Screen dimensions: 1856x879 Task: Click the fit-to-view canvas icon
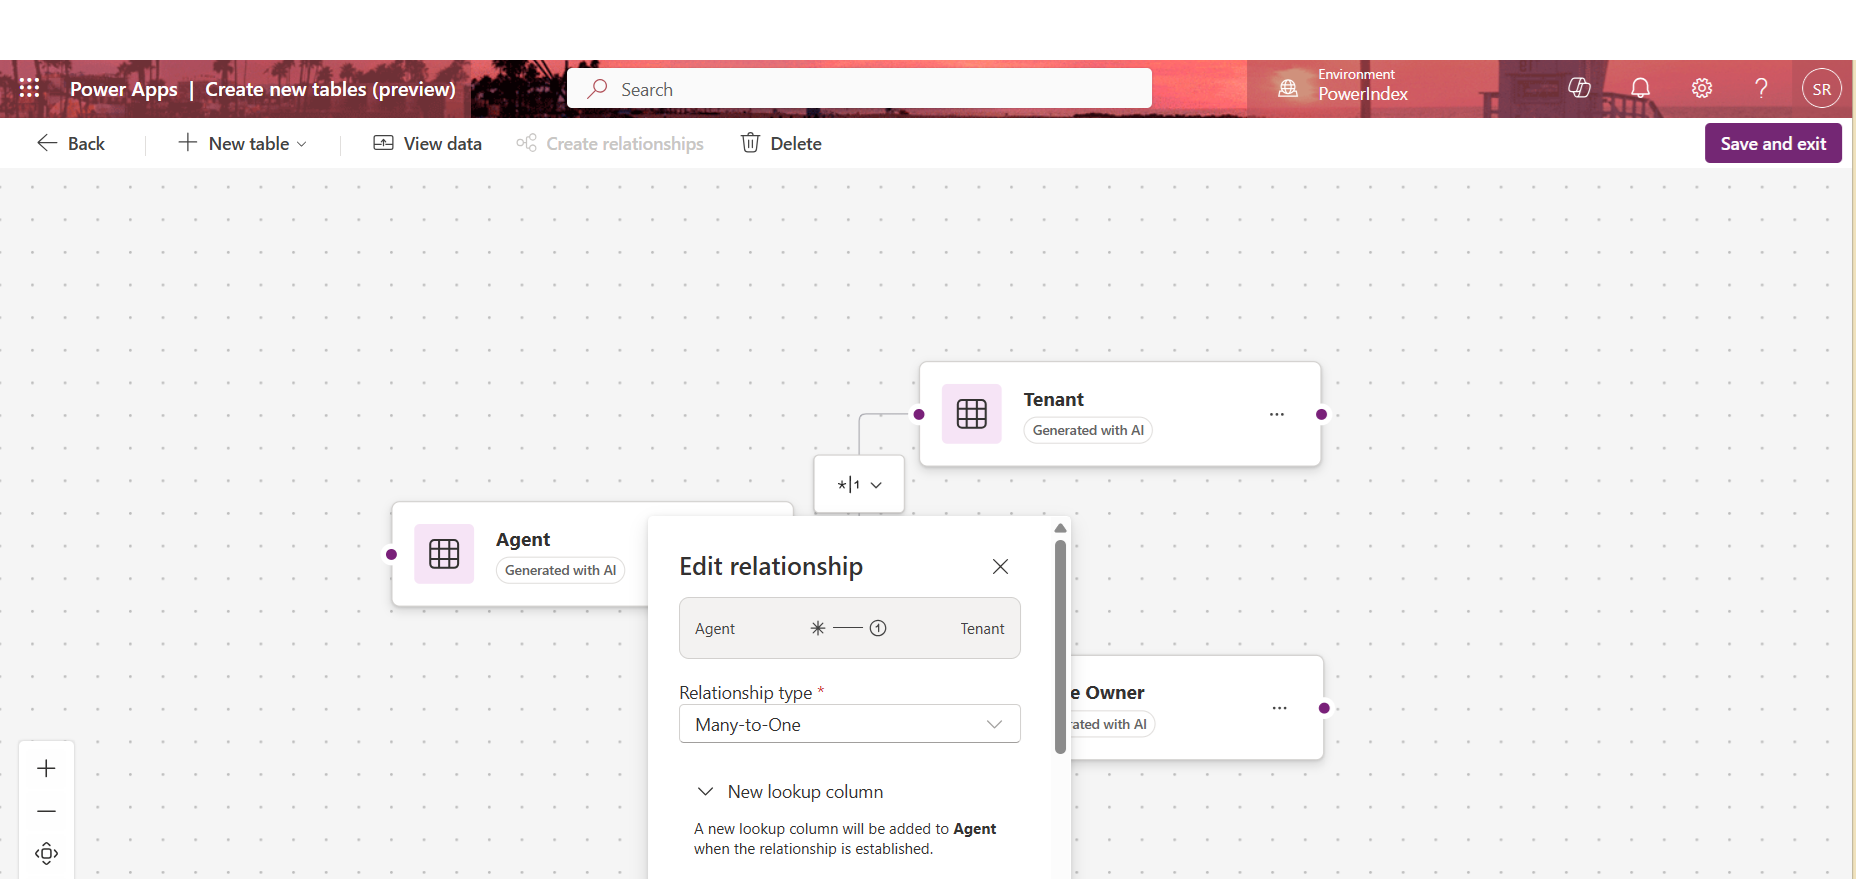[x=46, y=853]
